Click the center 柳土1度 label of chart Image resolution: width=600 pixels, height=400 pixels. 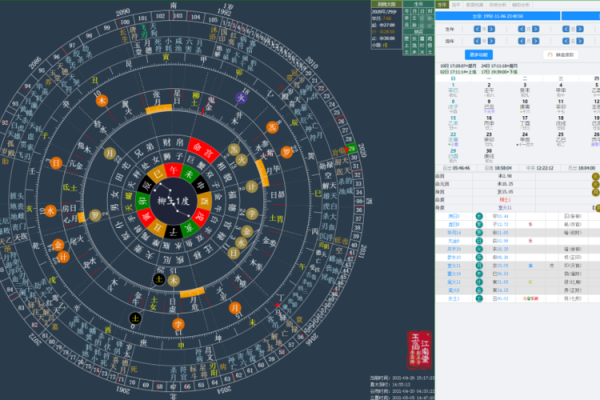(x=173, y=201)
